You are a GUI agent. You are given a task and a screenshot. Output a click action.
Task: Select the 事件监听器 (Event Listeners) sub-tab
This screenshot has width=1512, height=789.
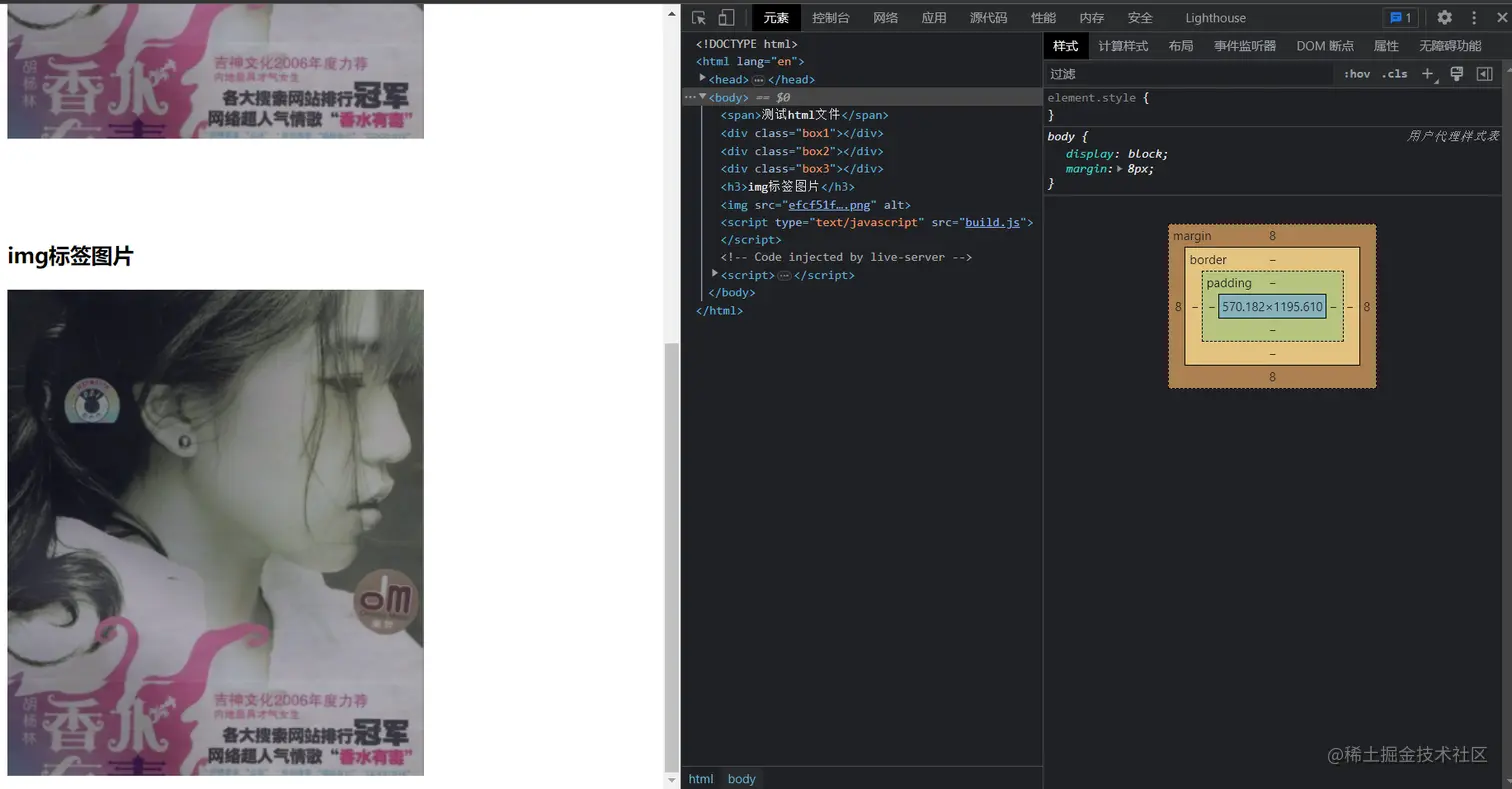click(1245, 46)
